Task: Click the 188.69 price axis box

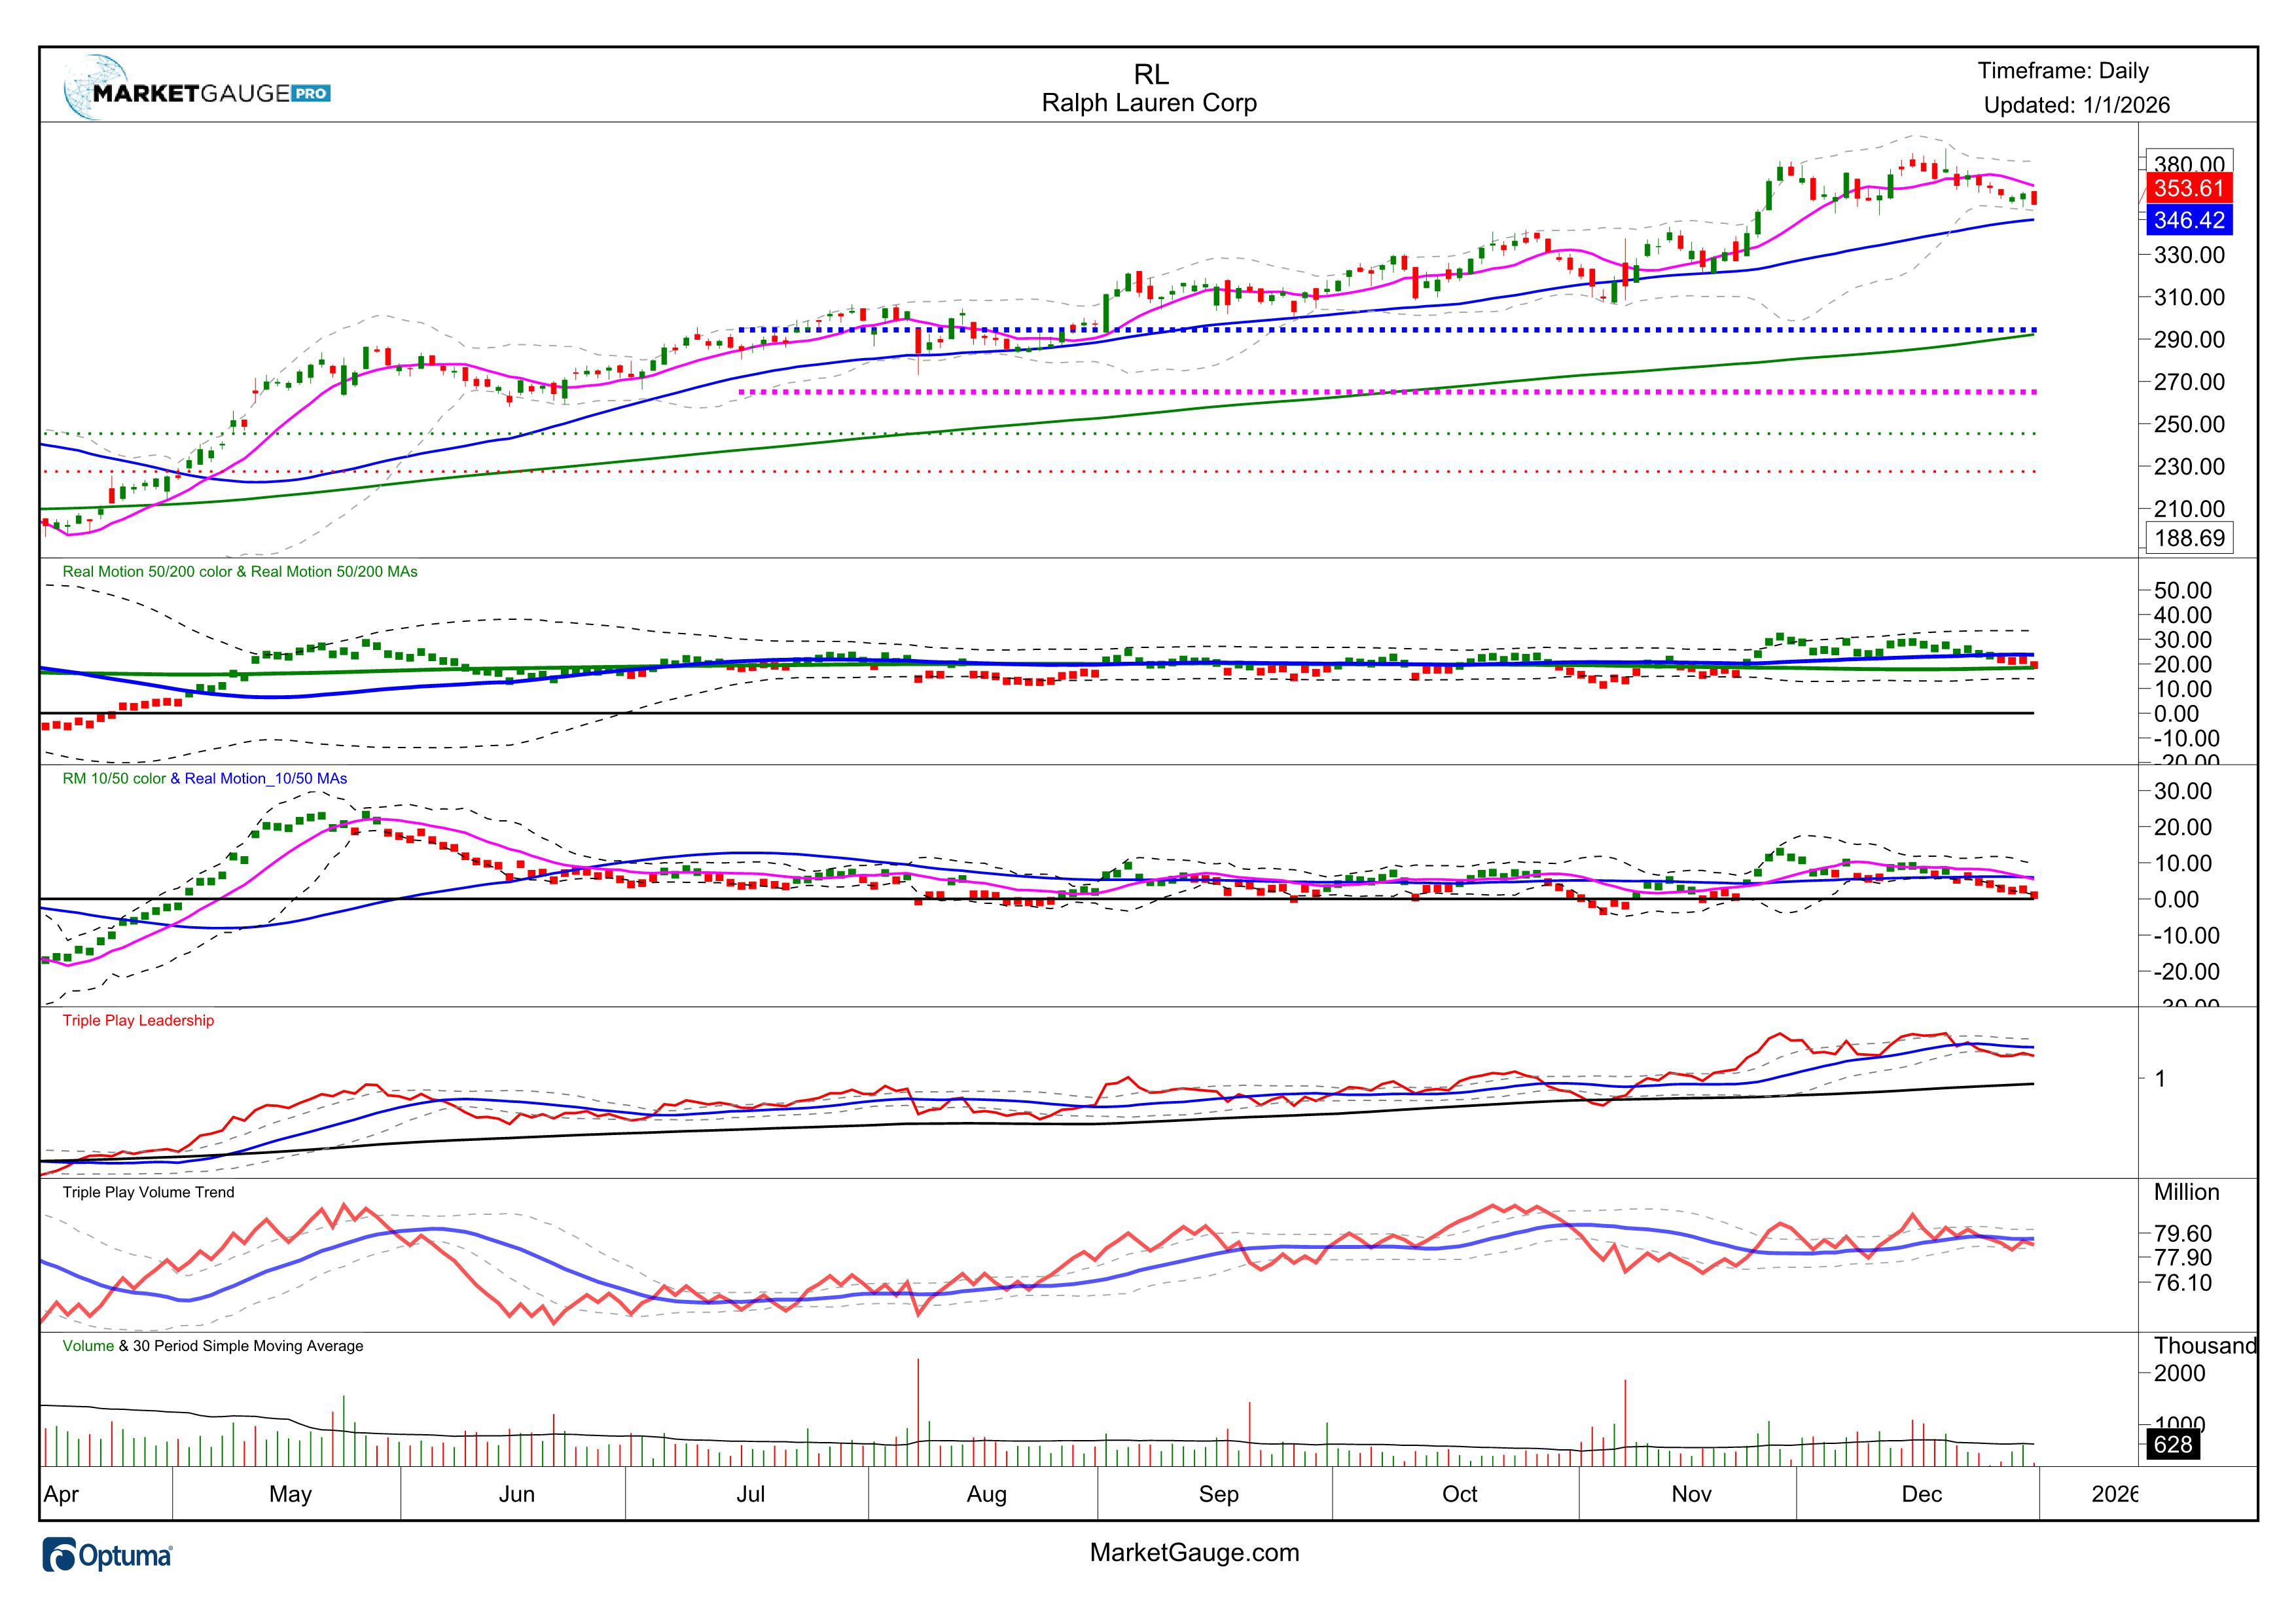Action: 2189,538
